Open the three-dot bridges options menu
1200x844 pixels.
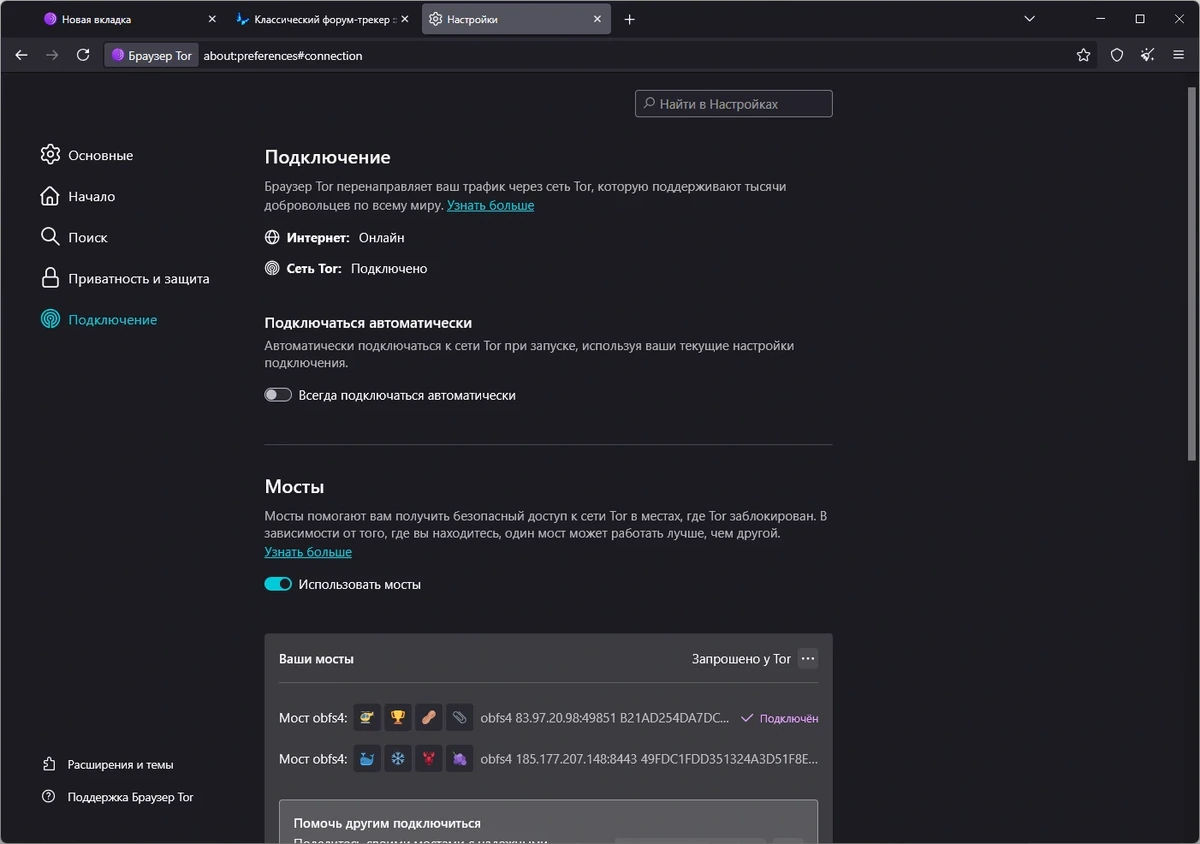[808, 659]
